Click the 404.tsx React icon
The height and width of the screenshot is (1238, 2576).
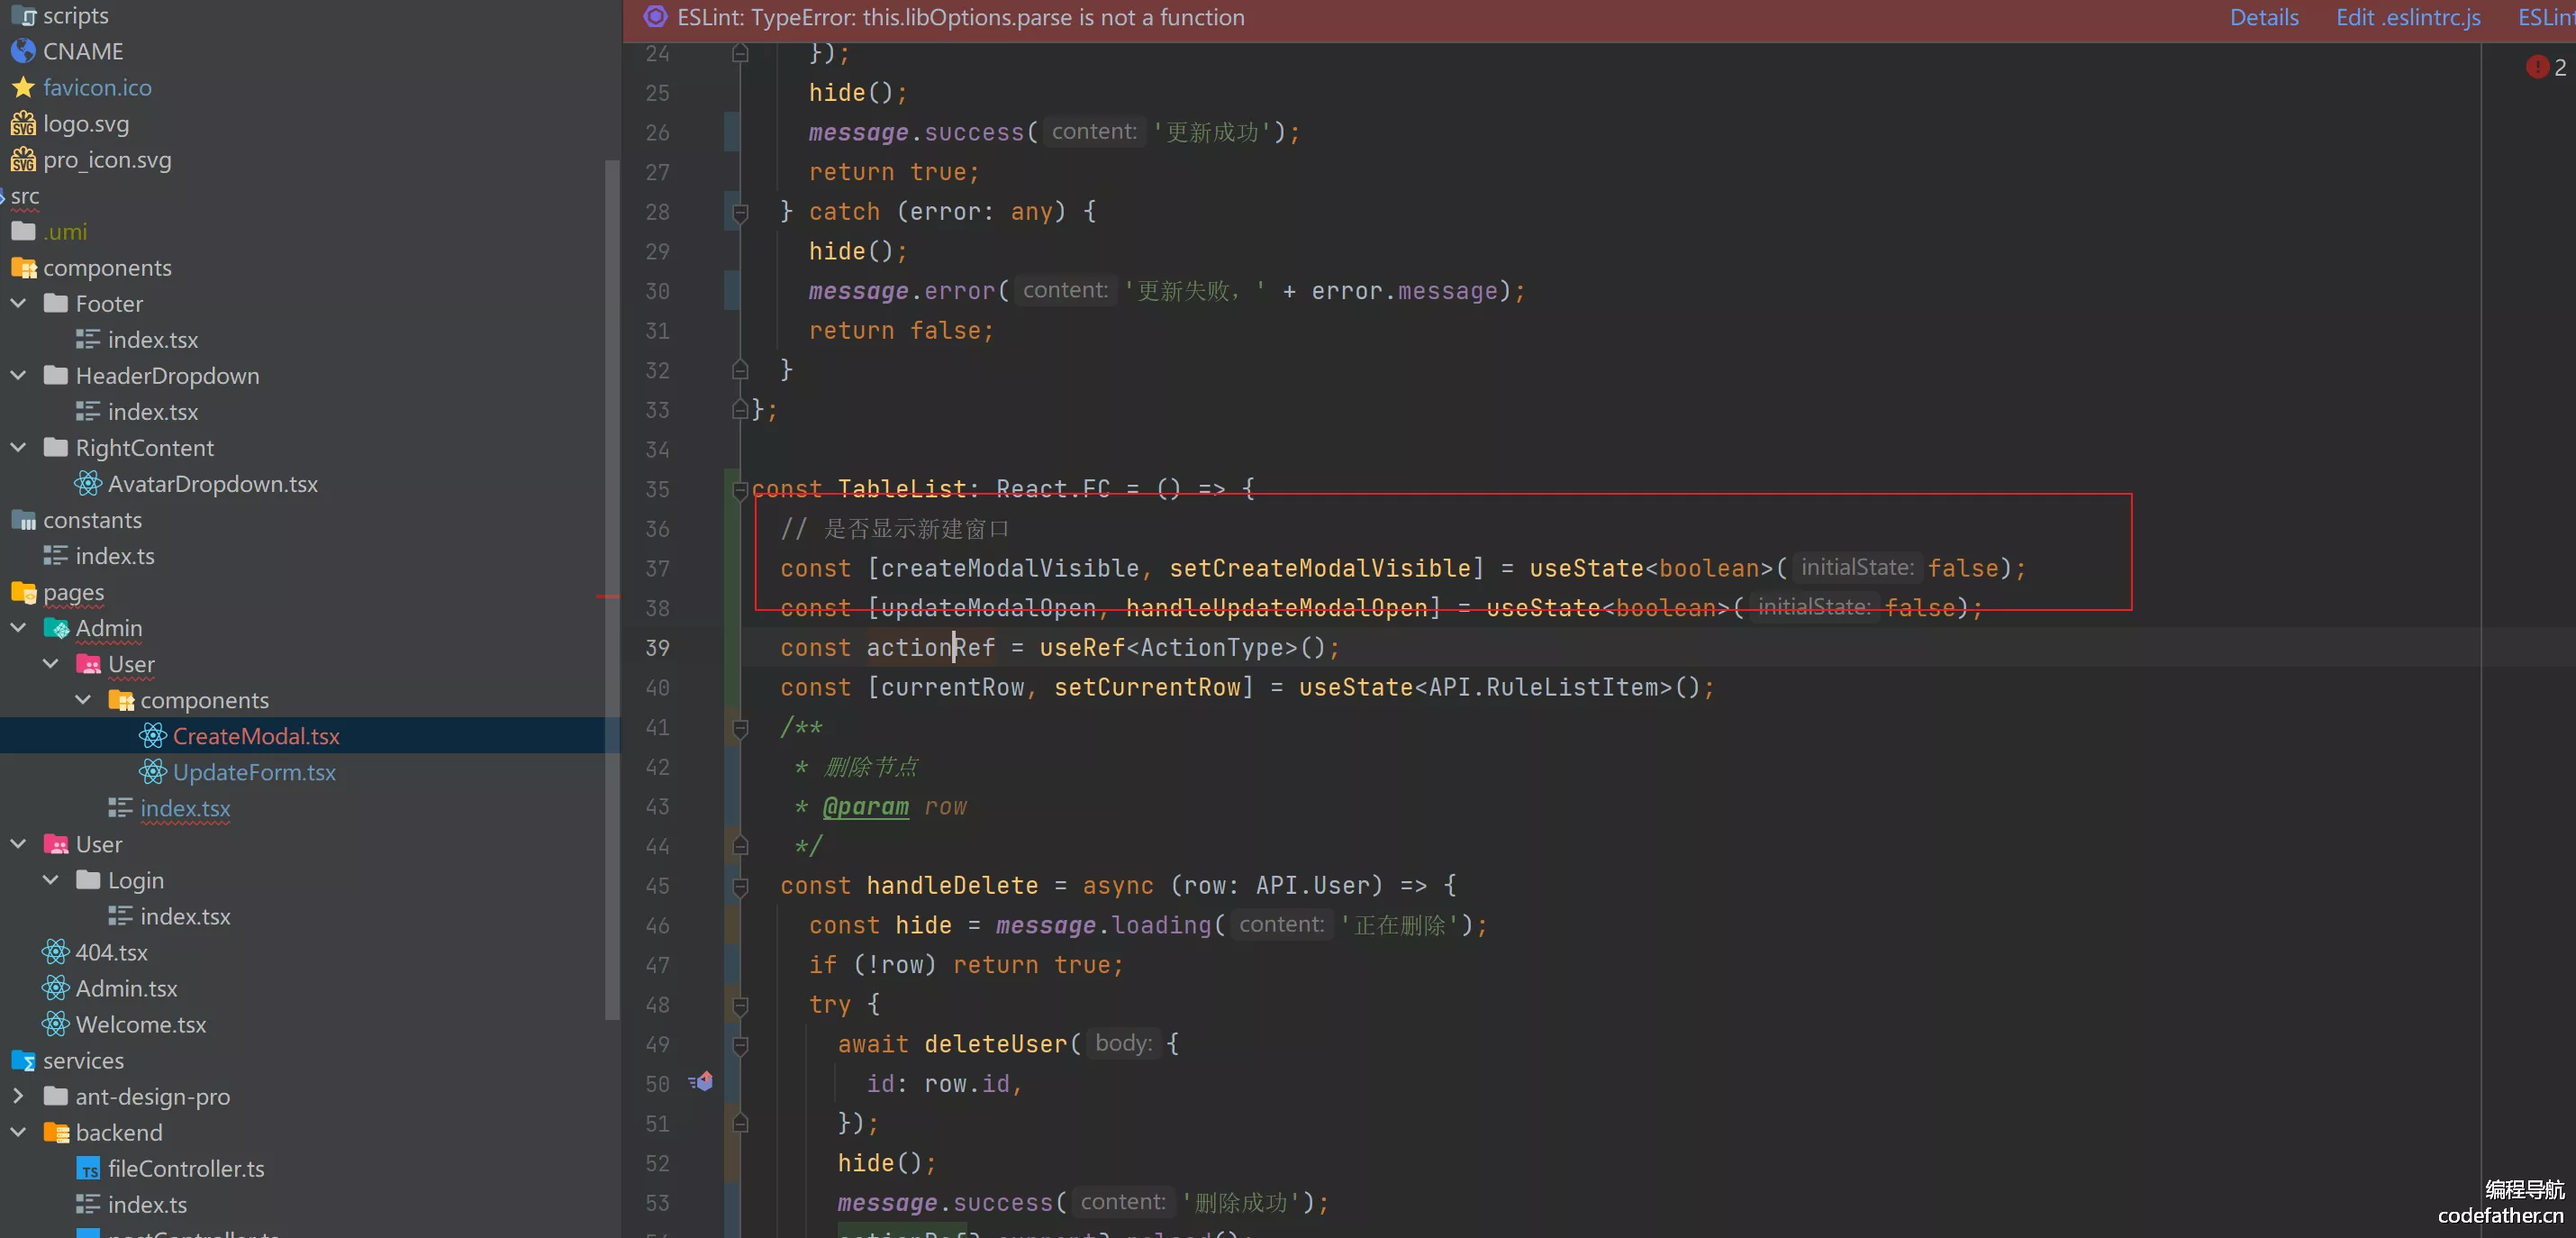(x=56, y=951)
